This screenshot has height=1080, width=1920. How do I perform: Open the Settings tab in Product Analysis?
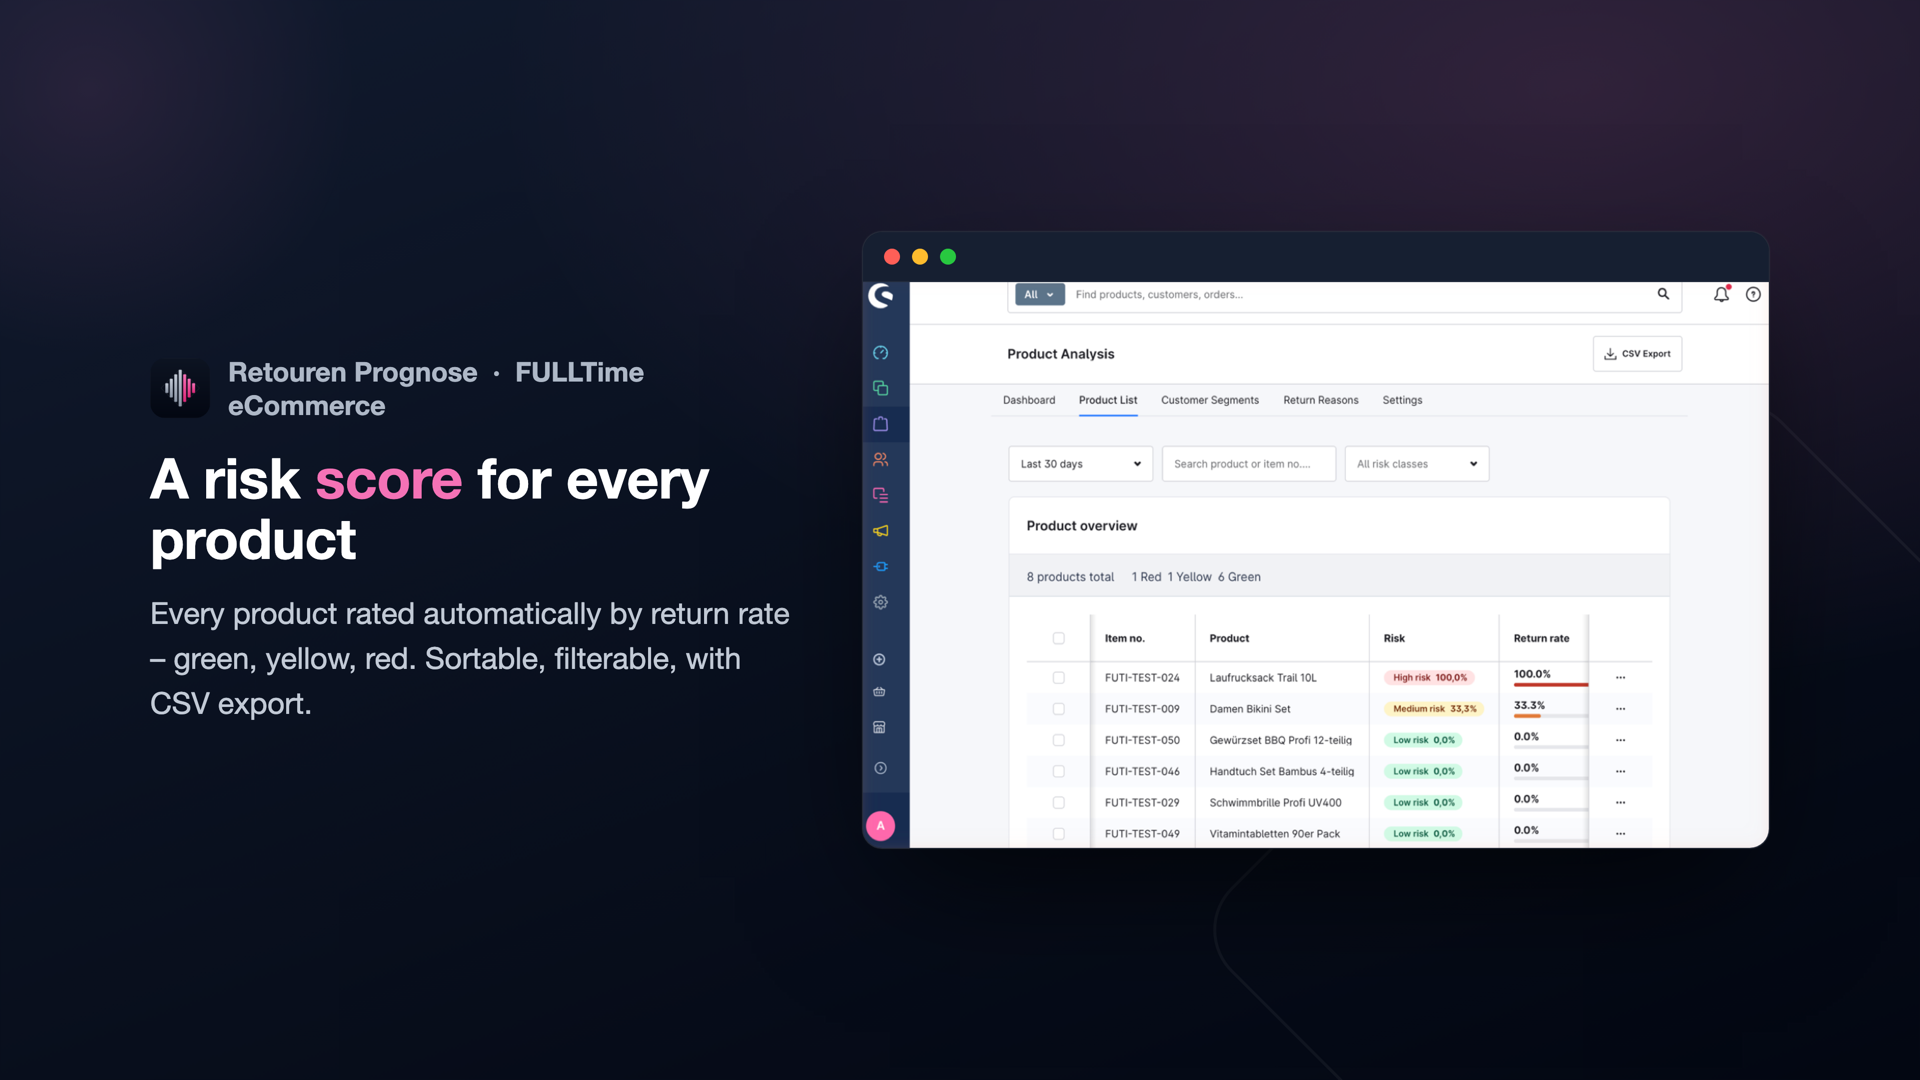tap(1402, 400)
